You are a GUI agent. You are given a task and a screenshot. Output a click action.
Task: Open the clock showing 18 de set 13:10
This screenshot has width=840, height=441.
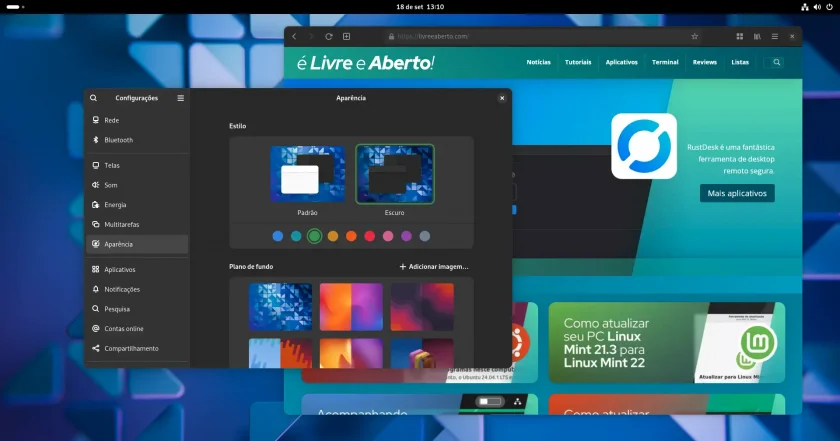tap(420, 7)
